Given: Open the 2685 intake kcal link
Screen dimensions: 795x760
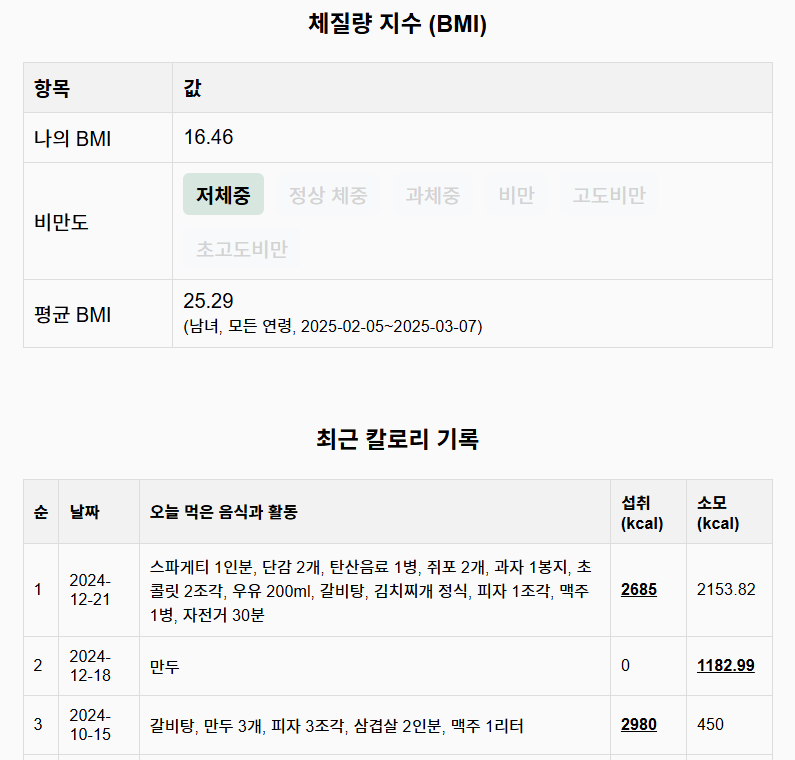Looking at the screenshot, I should pos(638,589).
